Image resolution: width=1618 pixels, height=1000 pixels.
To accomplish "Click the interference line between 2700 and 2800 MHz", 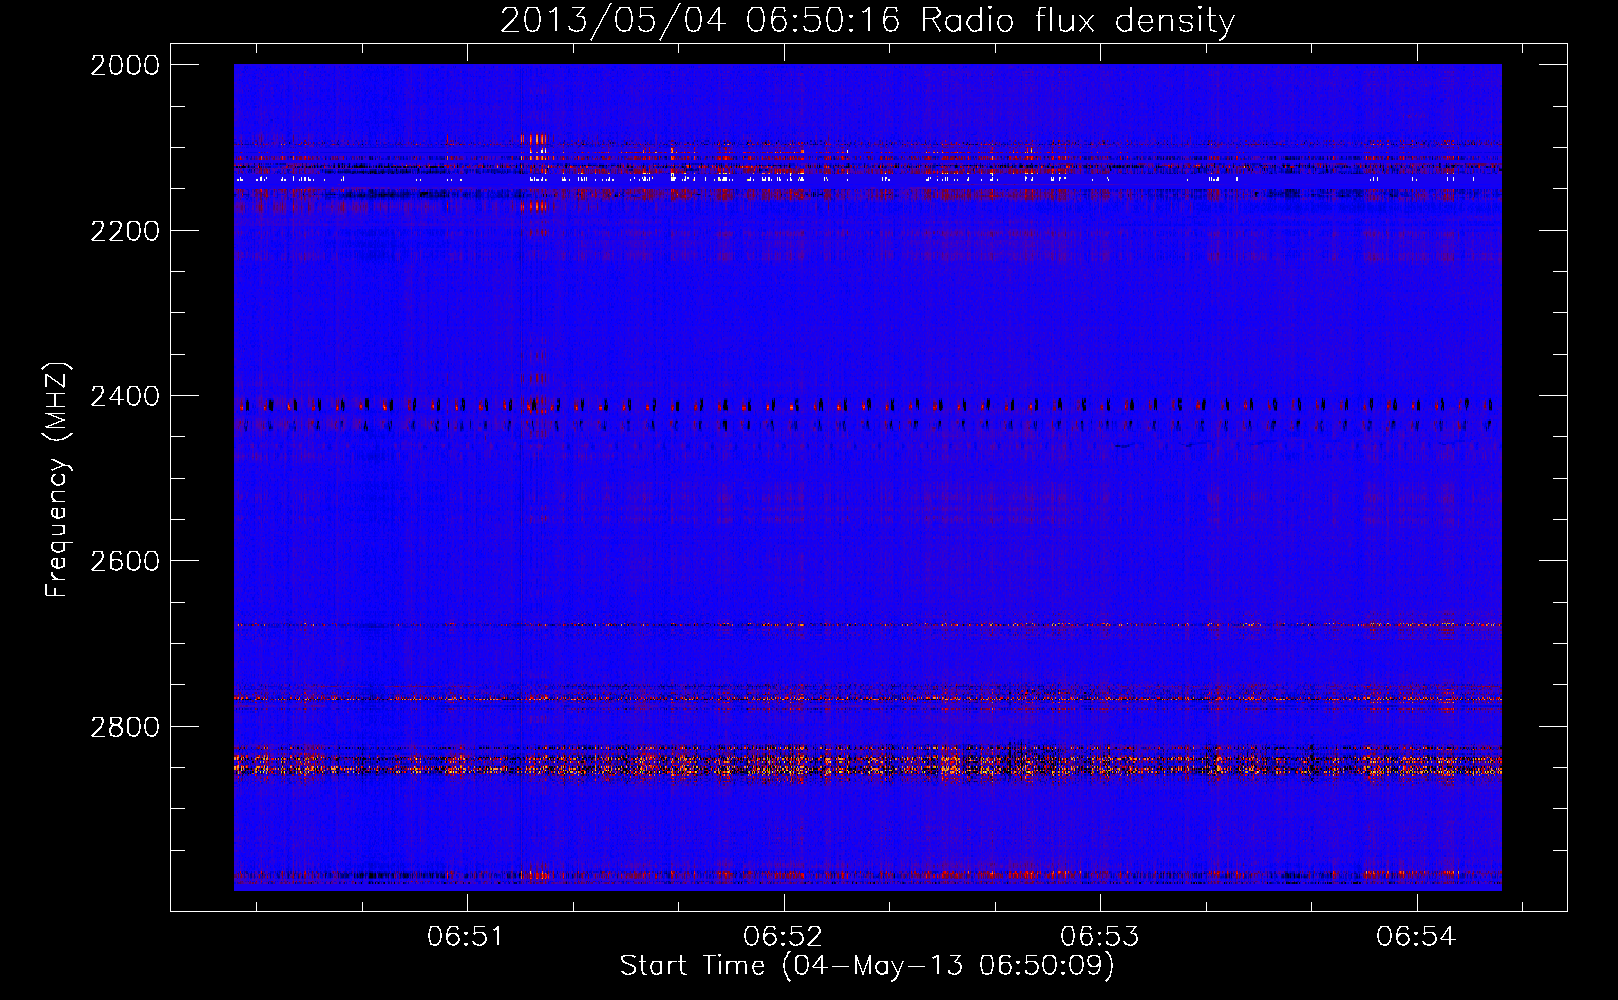I will point(860,697).
